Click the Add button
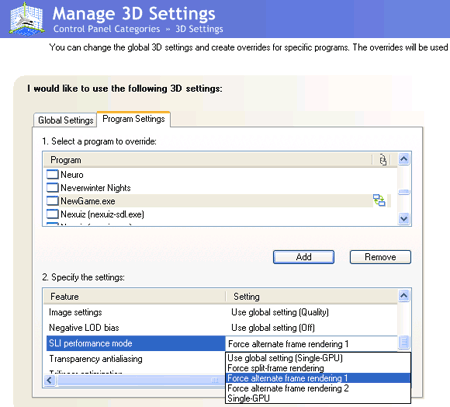 click(304, 257)
